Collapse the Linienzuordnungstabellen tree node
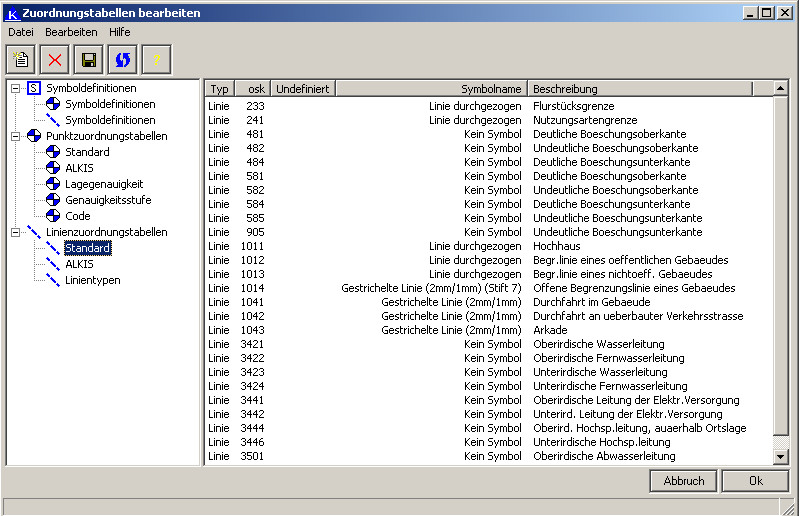The image size is (799, 516). click(16, 232)
